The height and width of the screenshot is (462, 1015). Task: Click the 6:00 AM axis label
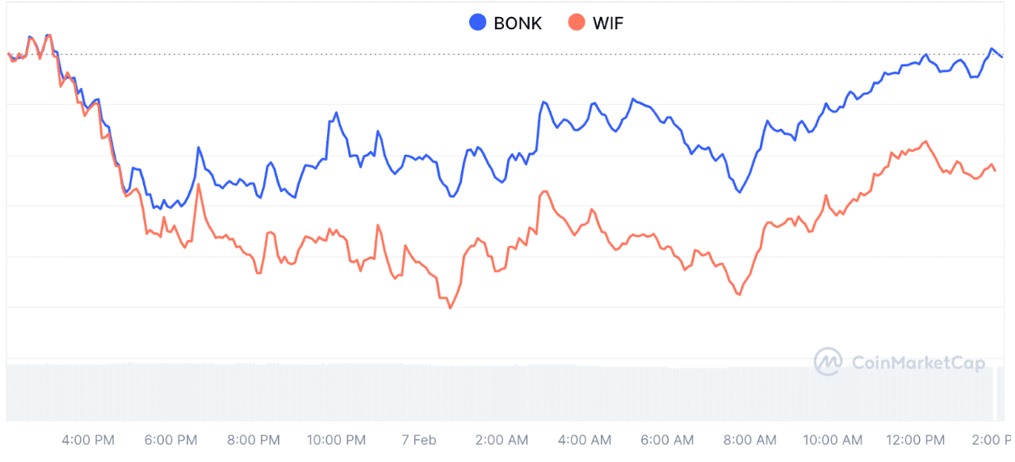(x=667, y=440)
